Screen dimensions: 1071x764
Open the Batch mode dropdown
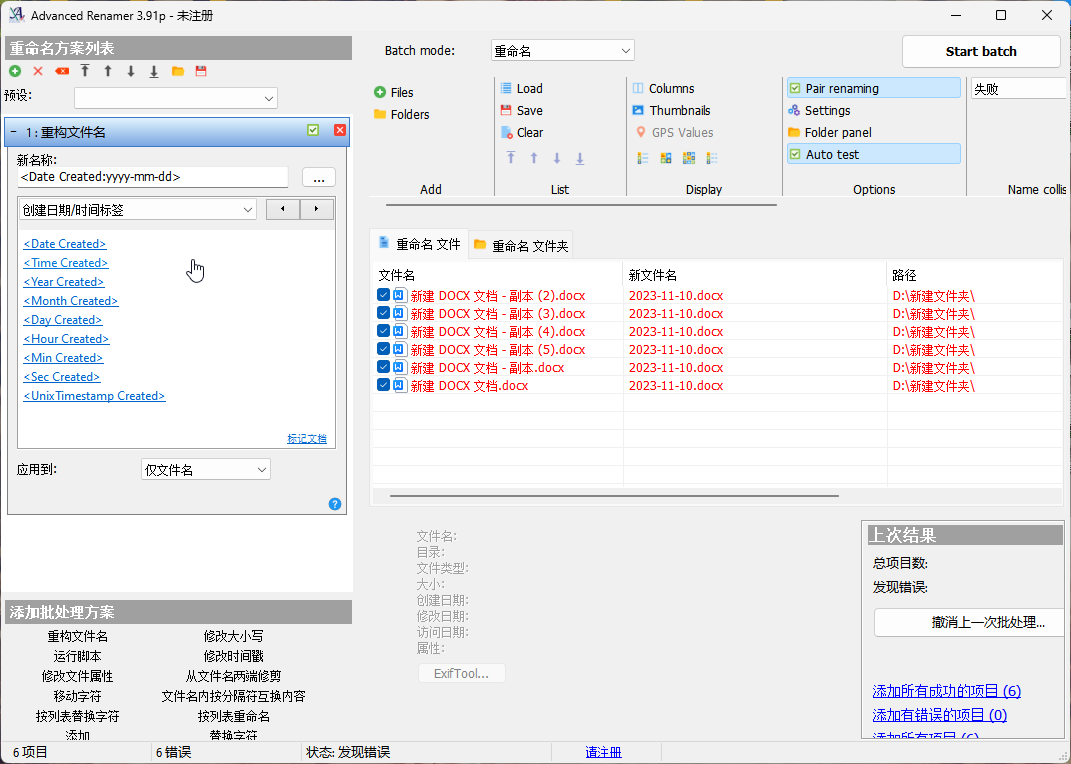563,51
